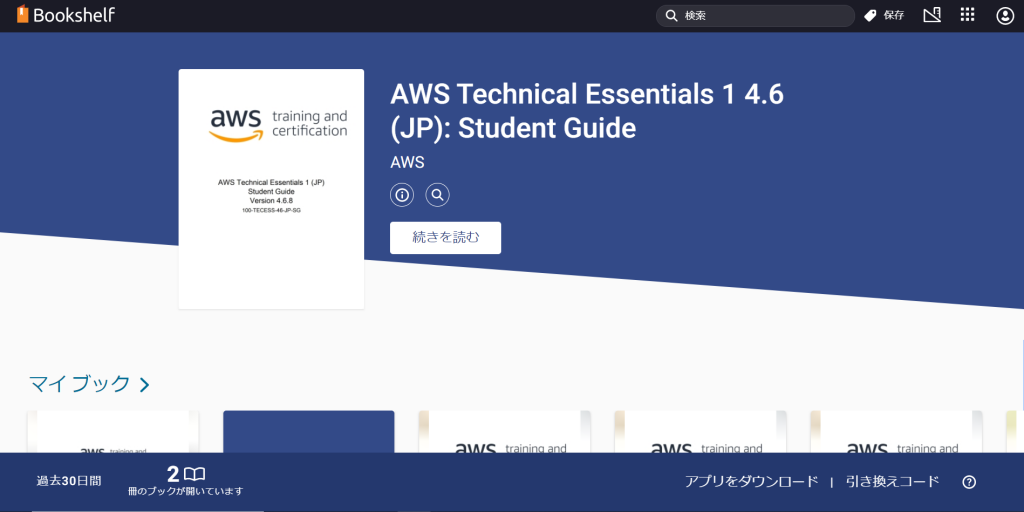This screenshot has height=512, width=1024.
Task: Click AWS Technical Essentials book title
Action: (x=586, y=111)
